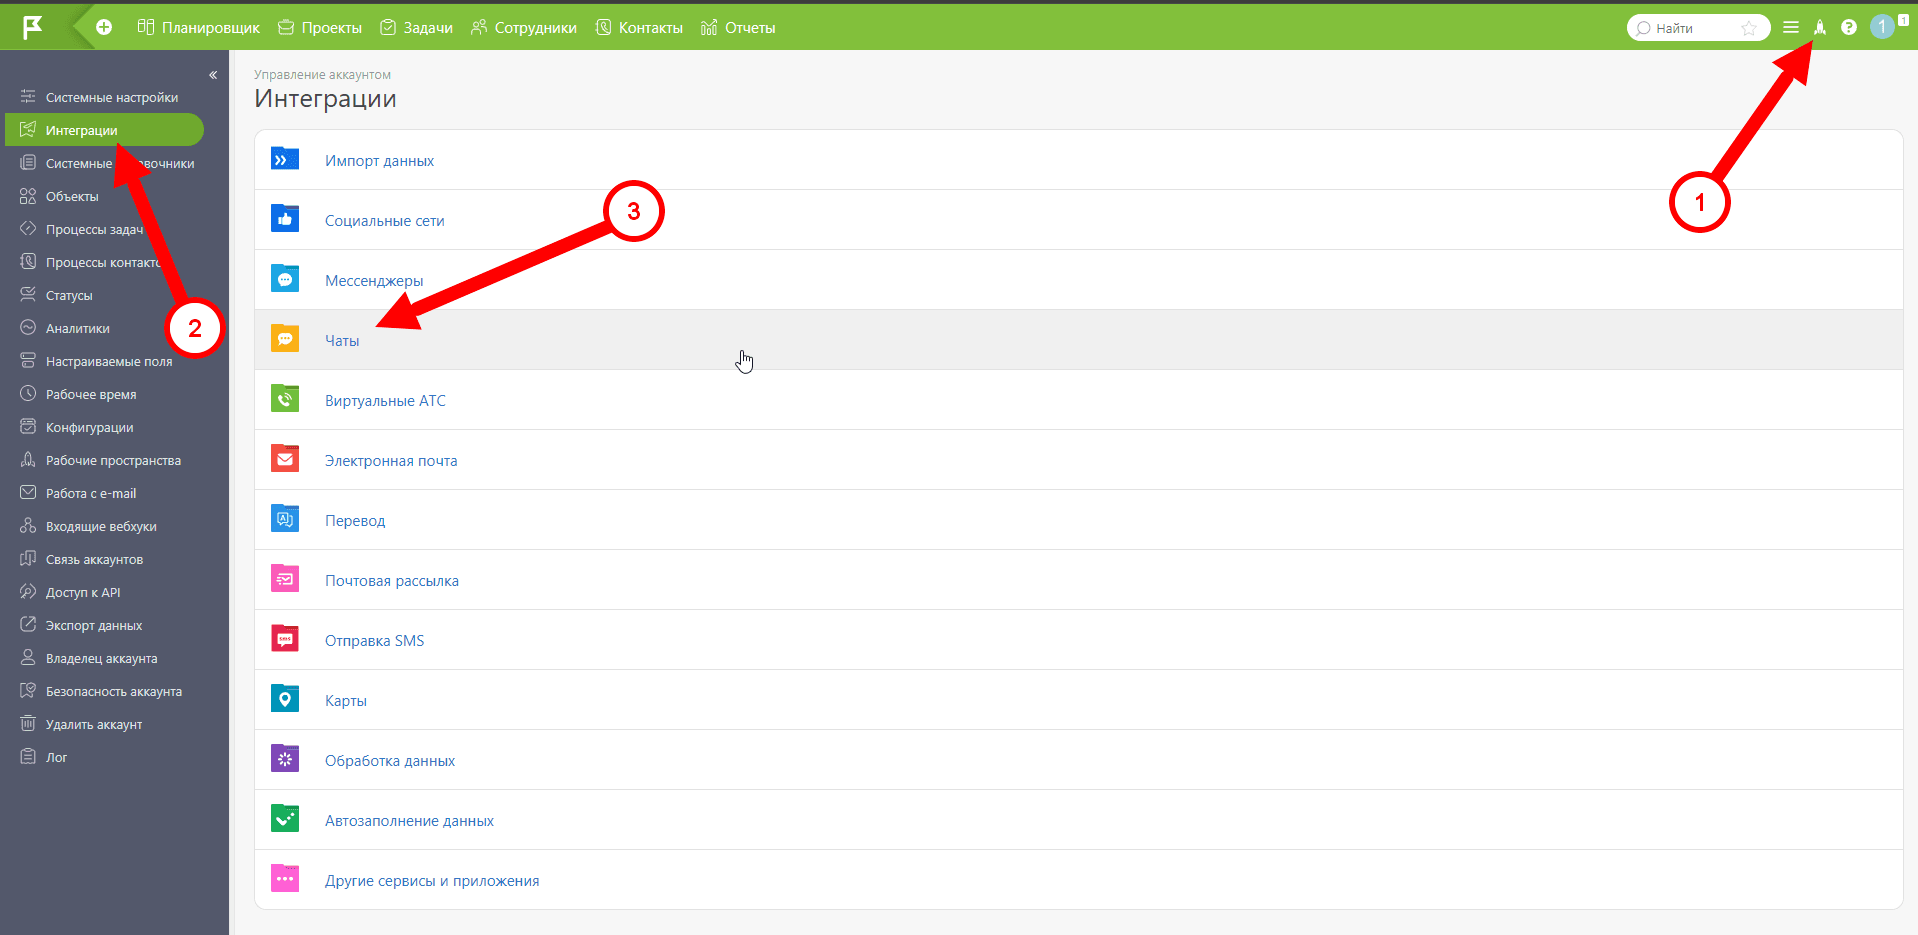Click the Отправка SMS icon
The height and width of the screenshot is (935, 1918).
point(285,639)
